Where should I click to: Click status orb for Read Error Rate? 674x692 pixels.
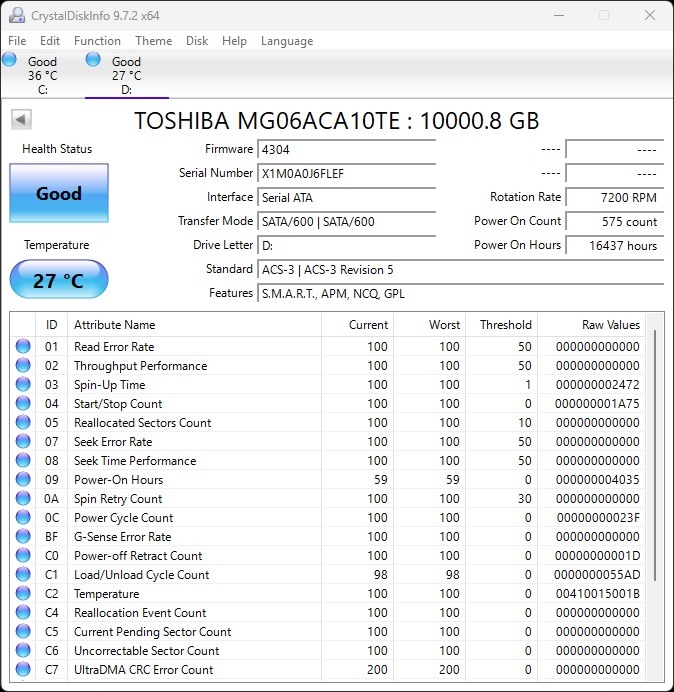(x=23, y=346)
